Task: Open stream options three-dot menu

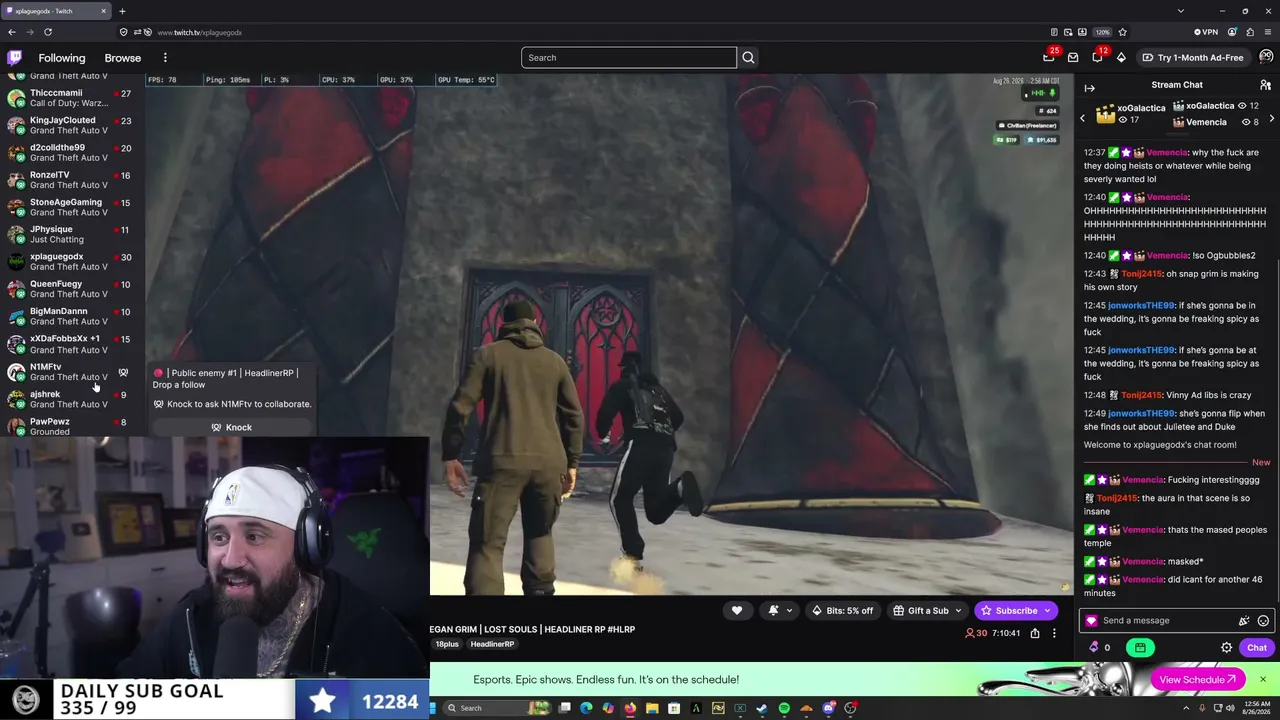Action: (1054, 633)
